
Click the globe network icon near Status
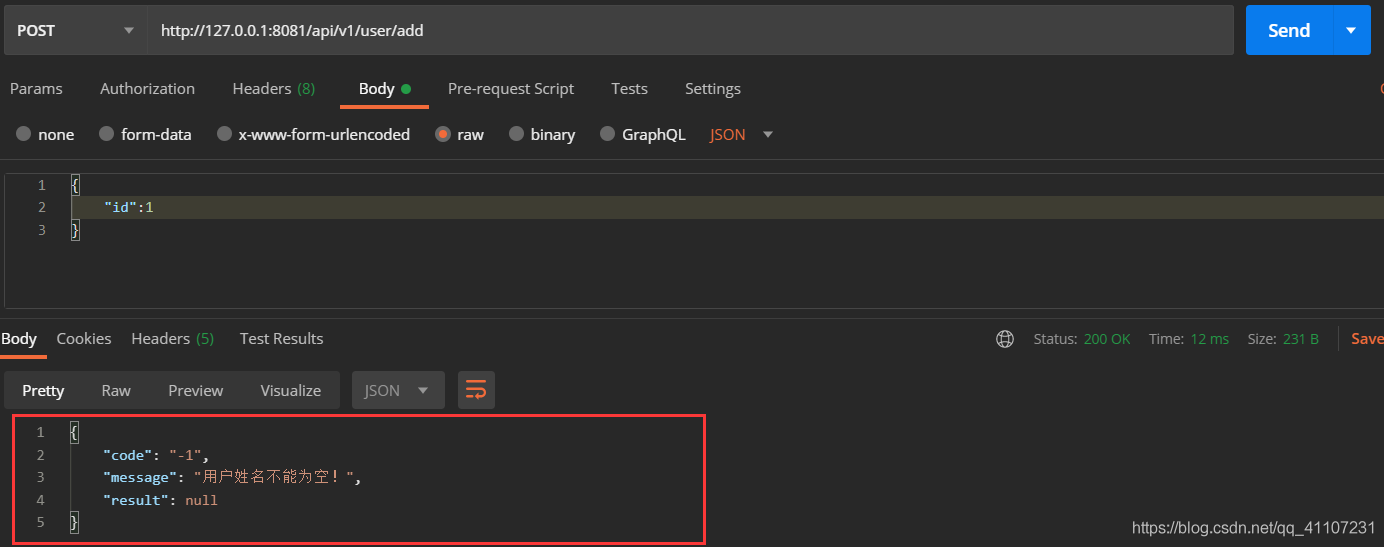coord(1005,339)
